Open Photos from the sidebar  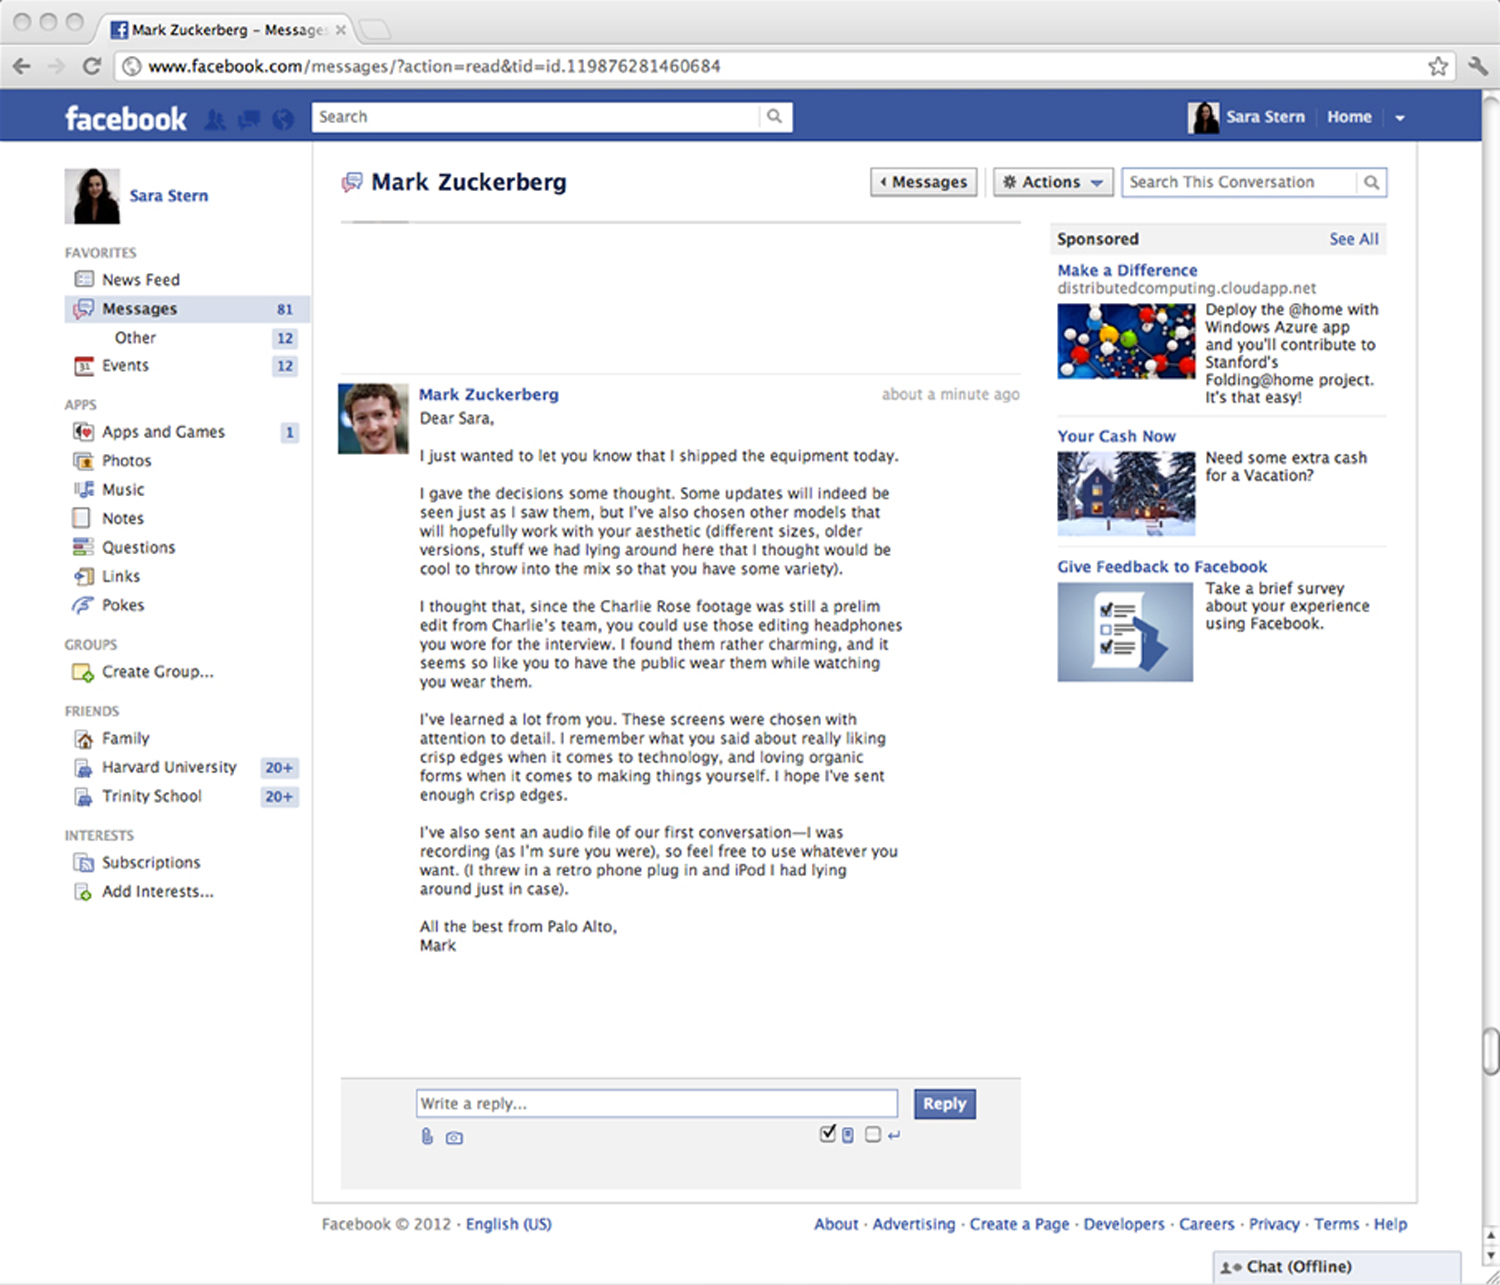click(x=126, y=461)
